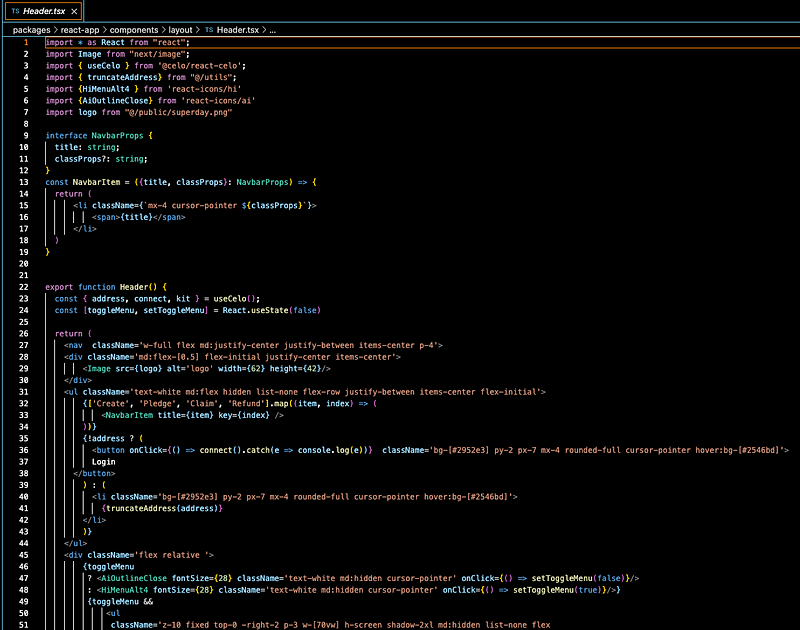The image size is (800, 630).
Task: Click line number 45 in gutter
Action: (23, 555)
